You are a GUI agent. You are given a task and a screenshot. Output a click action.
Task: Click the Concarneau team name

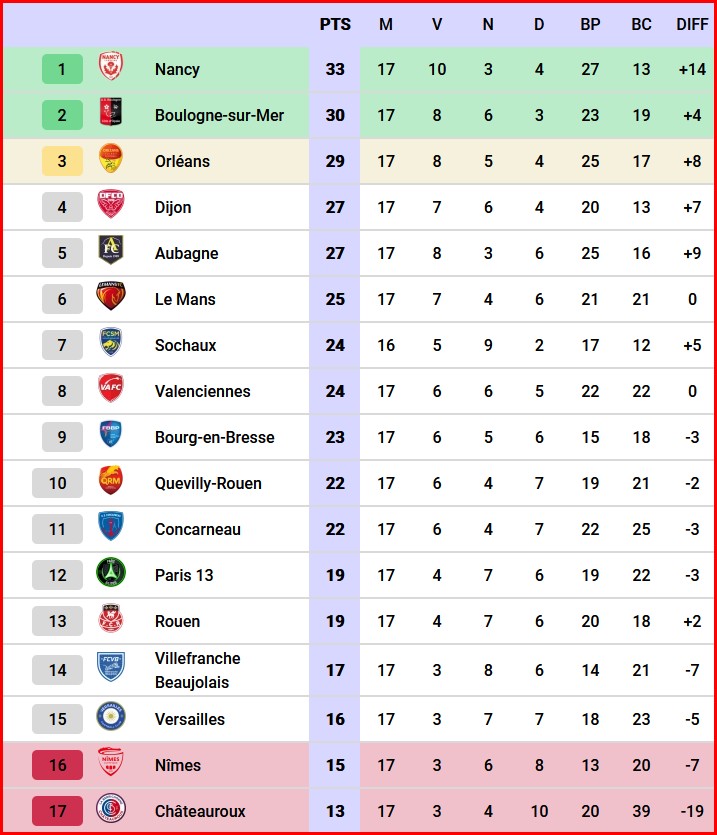pos(198,529)
